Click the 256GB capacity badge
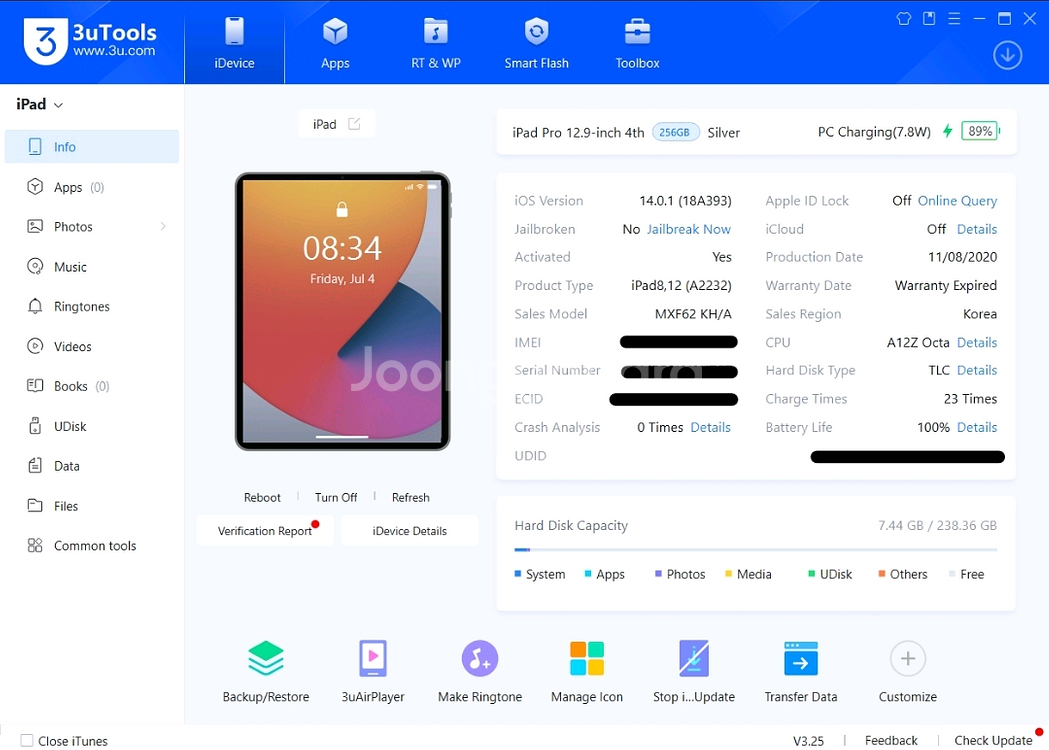This screenshot has height=750, width=1049. click(675, 132)
